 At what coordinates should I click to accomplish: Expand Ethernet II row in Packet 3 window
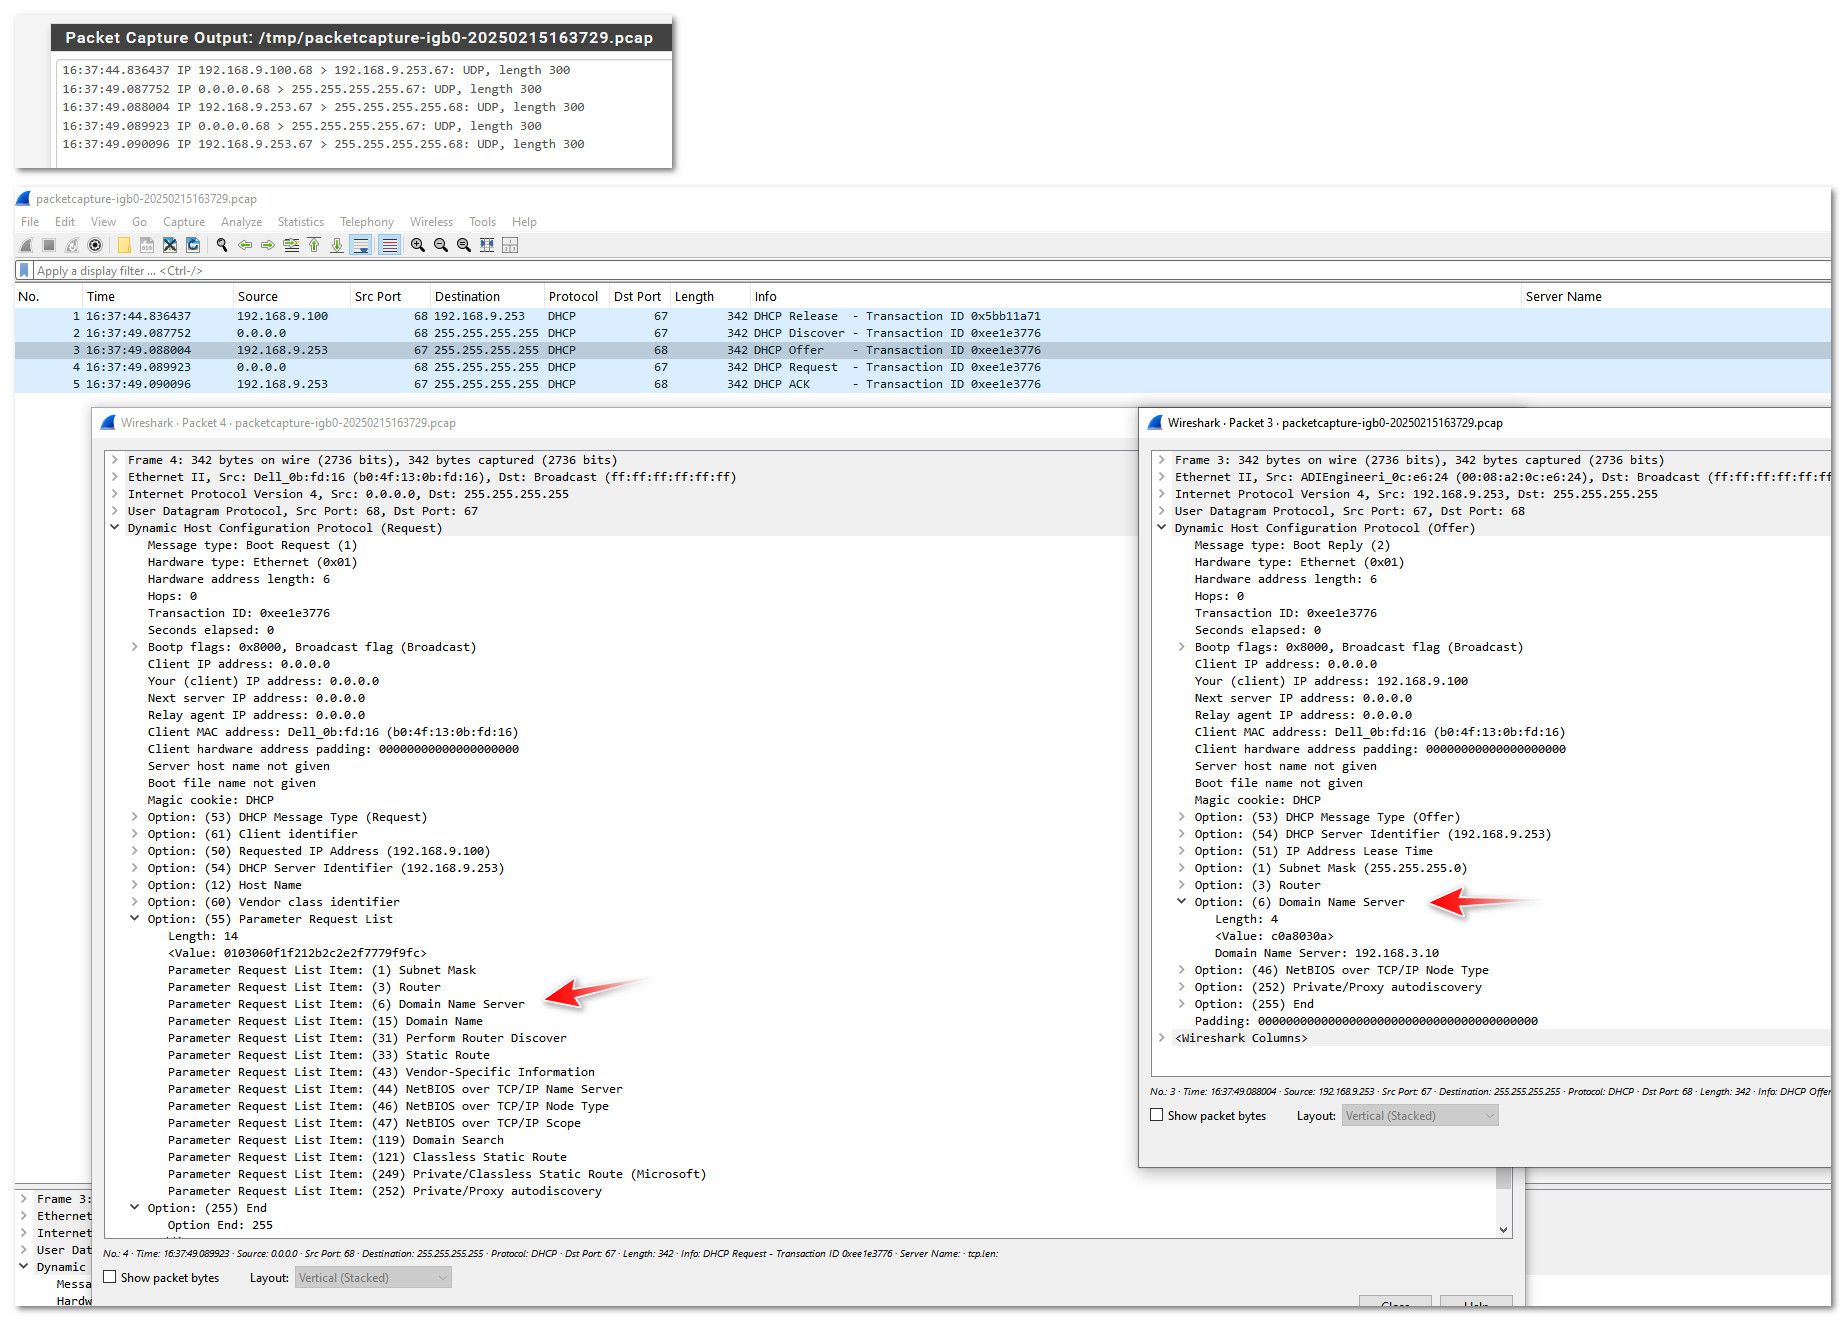click(x=1162, y=477)
